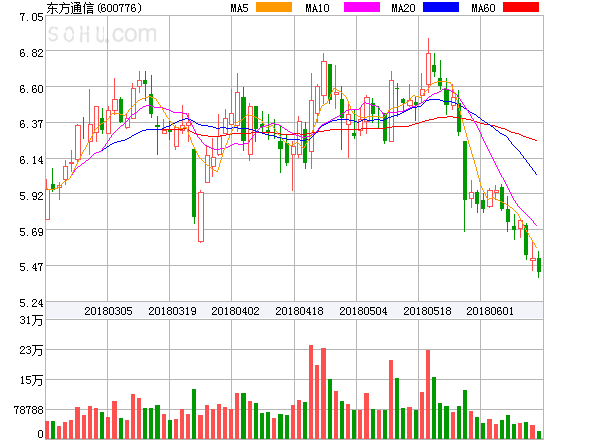Click the 5.24 price axis label

pyautogui.click(x=31, y=303)
